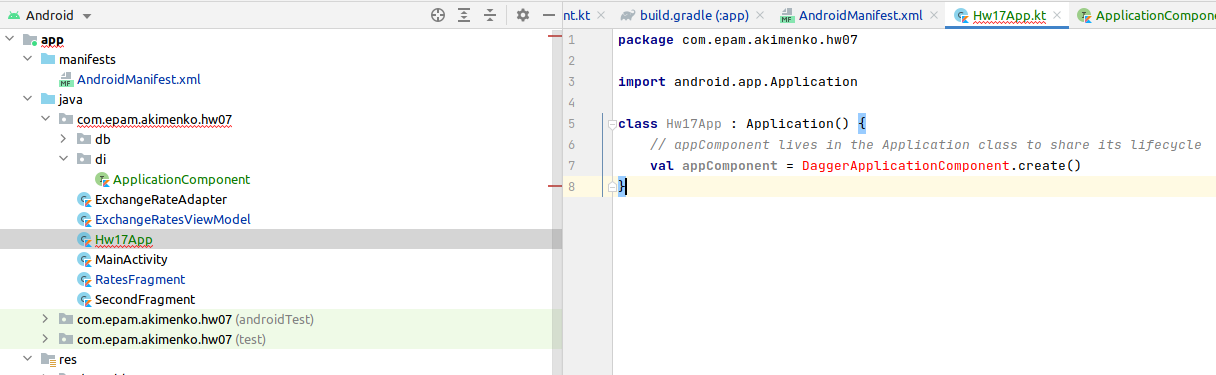Collapse the java folder

pyautogui.click(x=28, y=99)
